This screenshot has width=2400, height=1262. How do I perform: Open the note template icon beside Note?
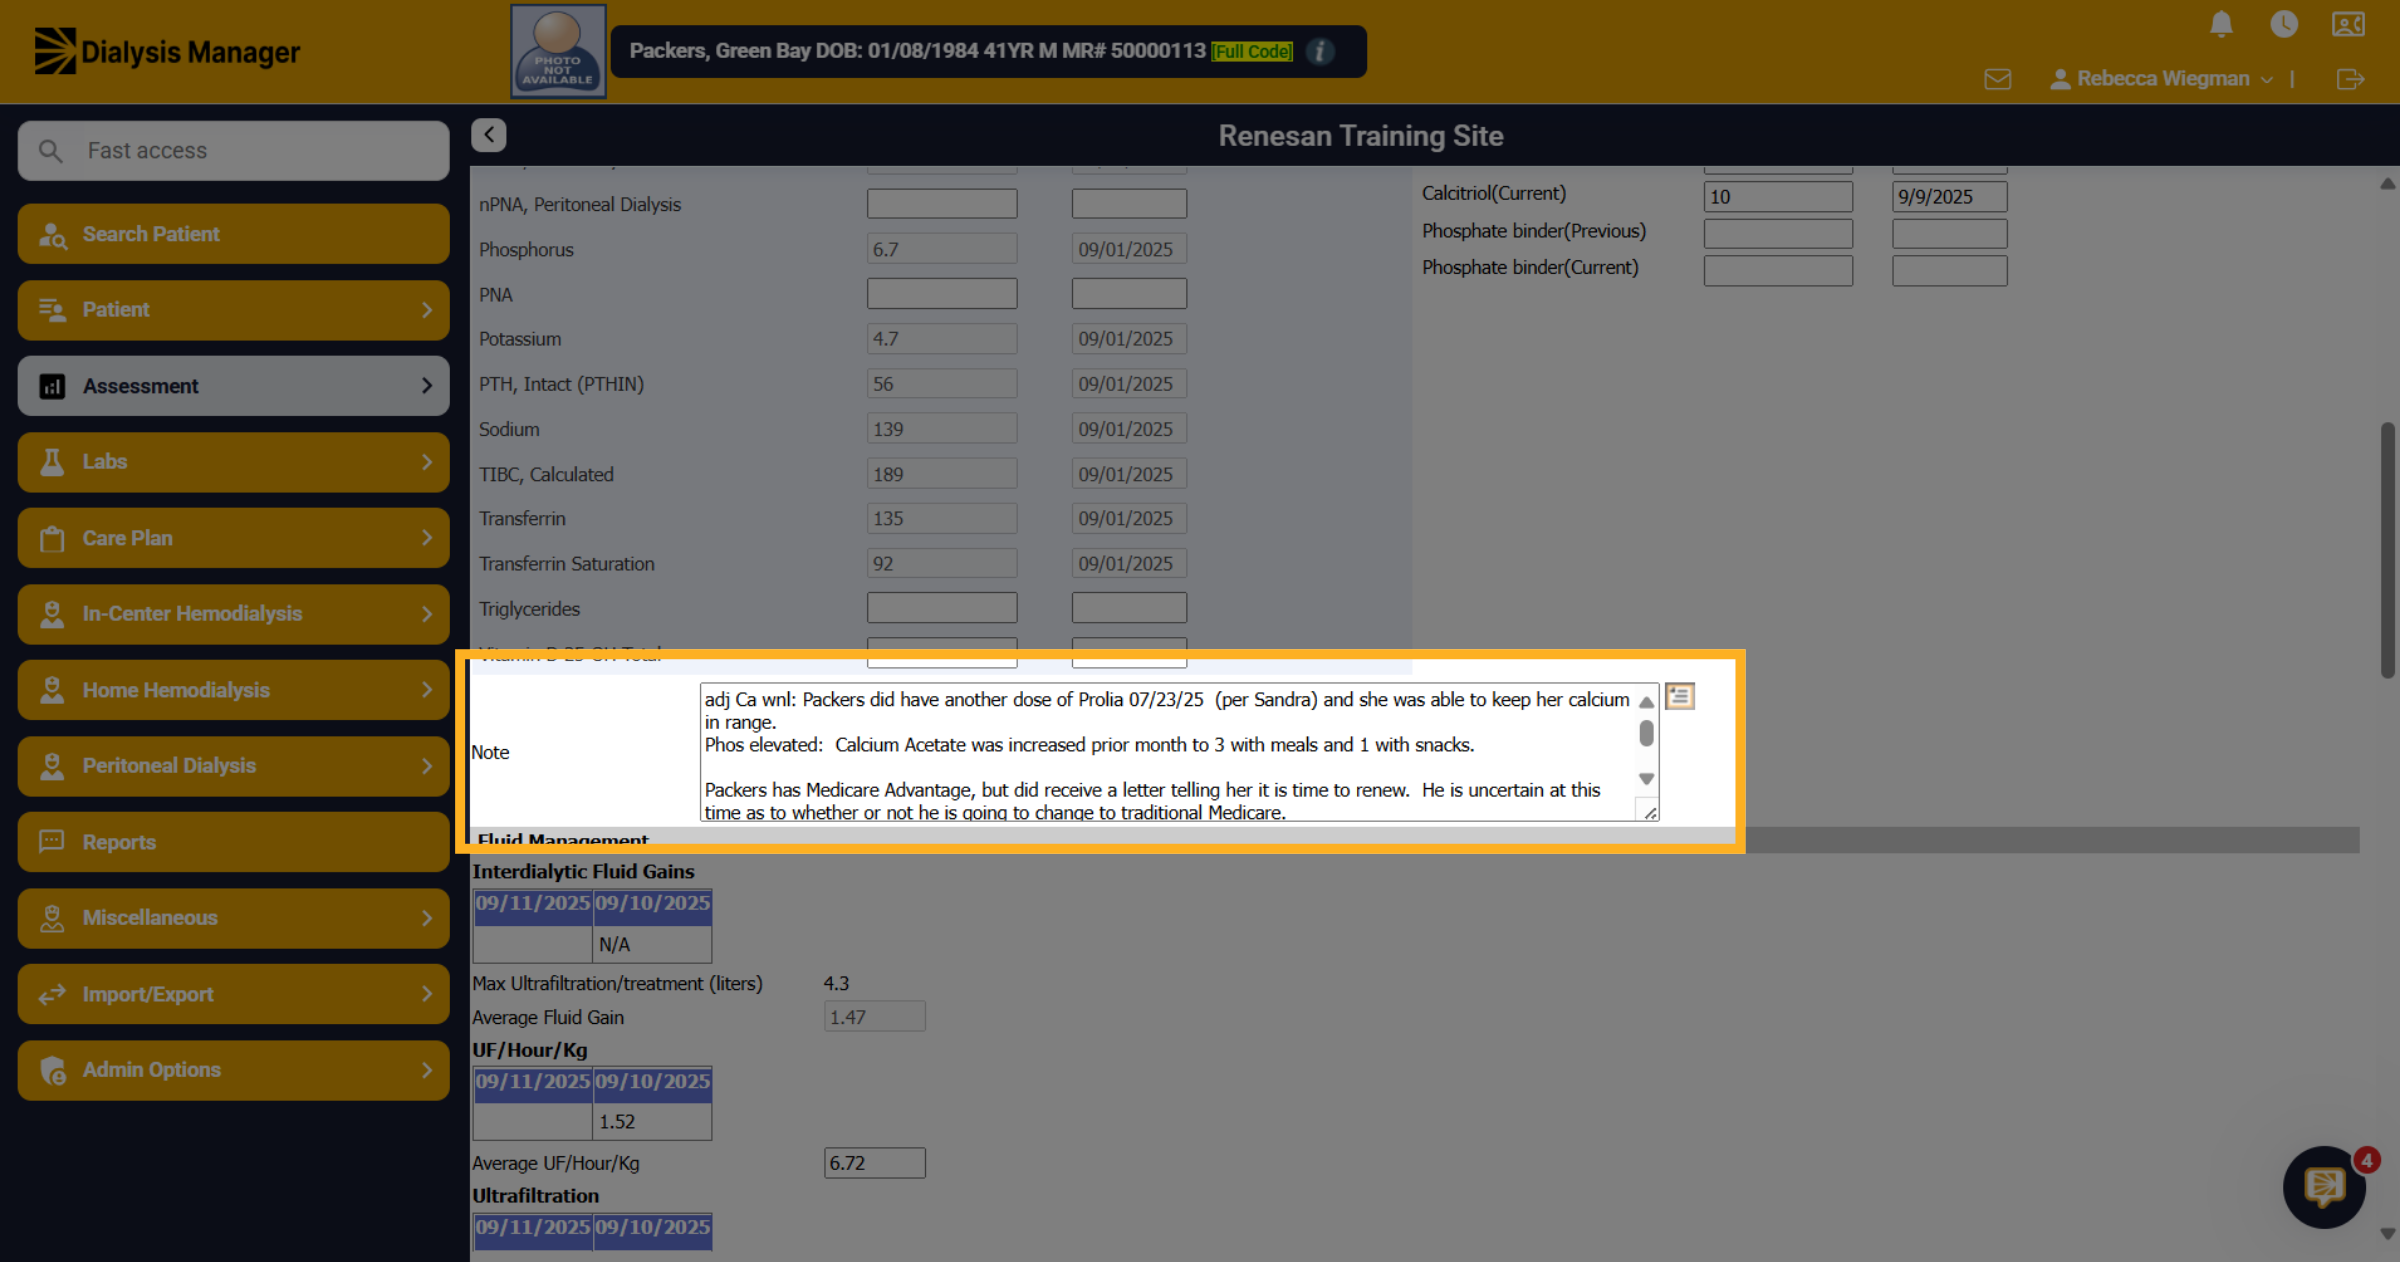coord(1680,696)
